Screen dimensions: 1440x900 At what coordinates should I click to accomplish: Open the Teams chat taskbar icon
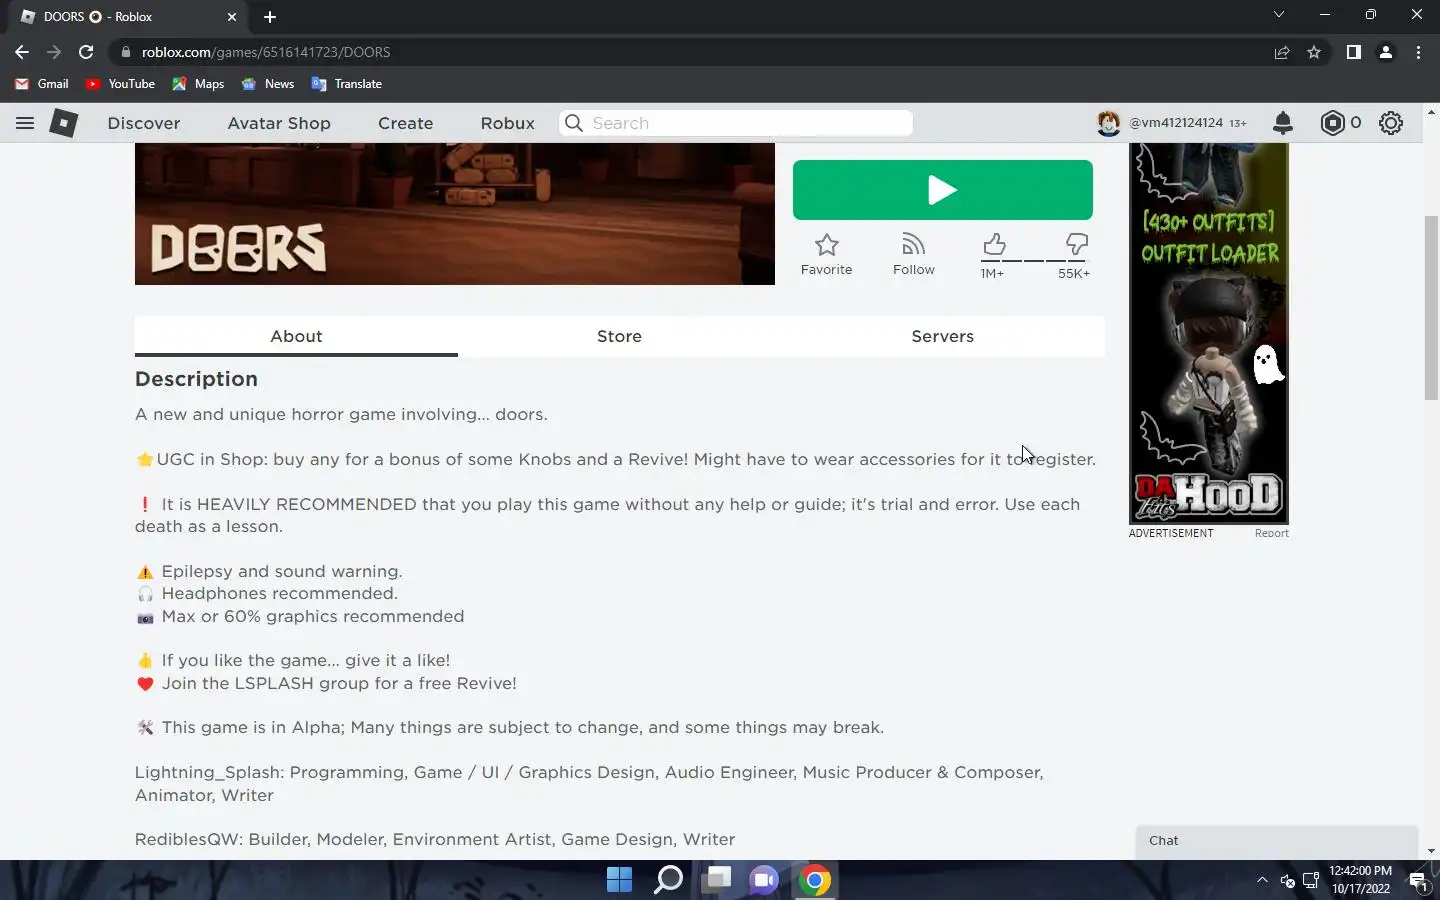(765, 880)
